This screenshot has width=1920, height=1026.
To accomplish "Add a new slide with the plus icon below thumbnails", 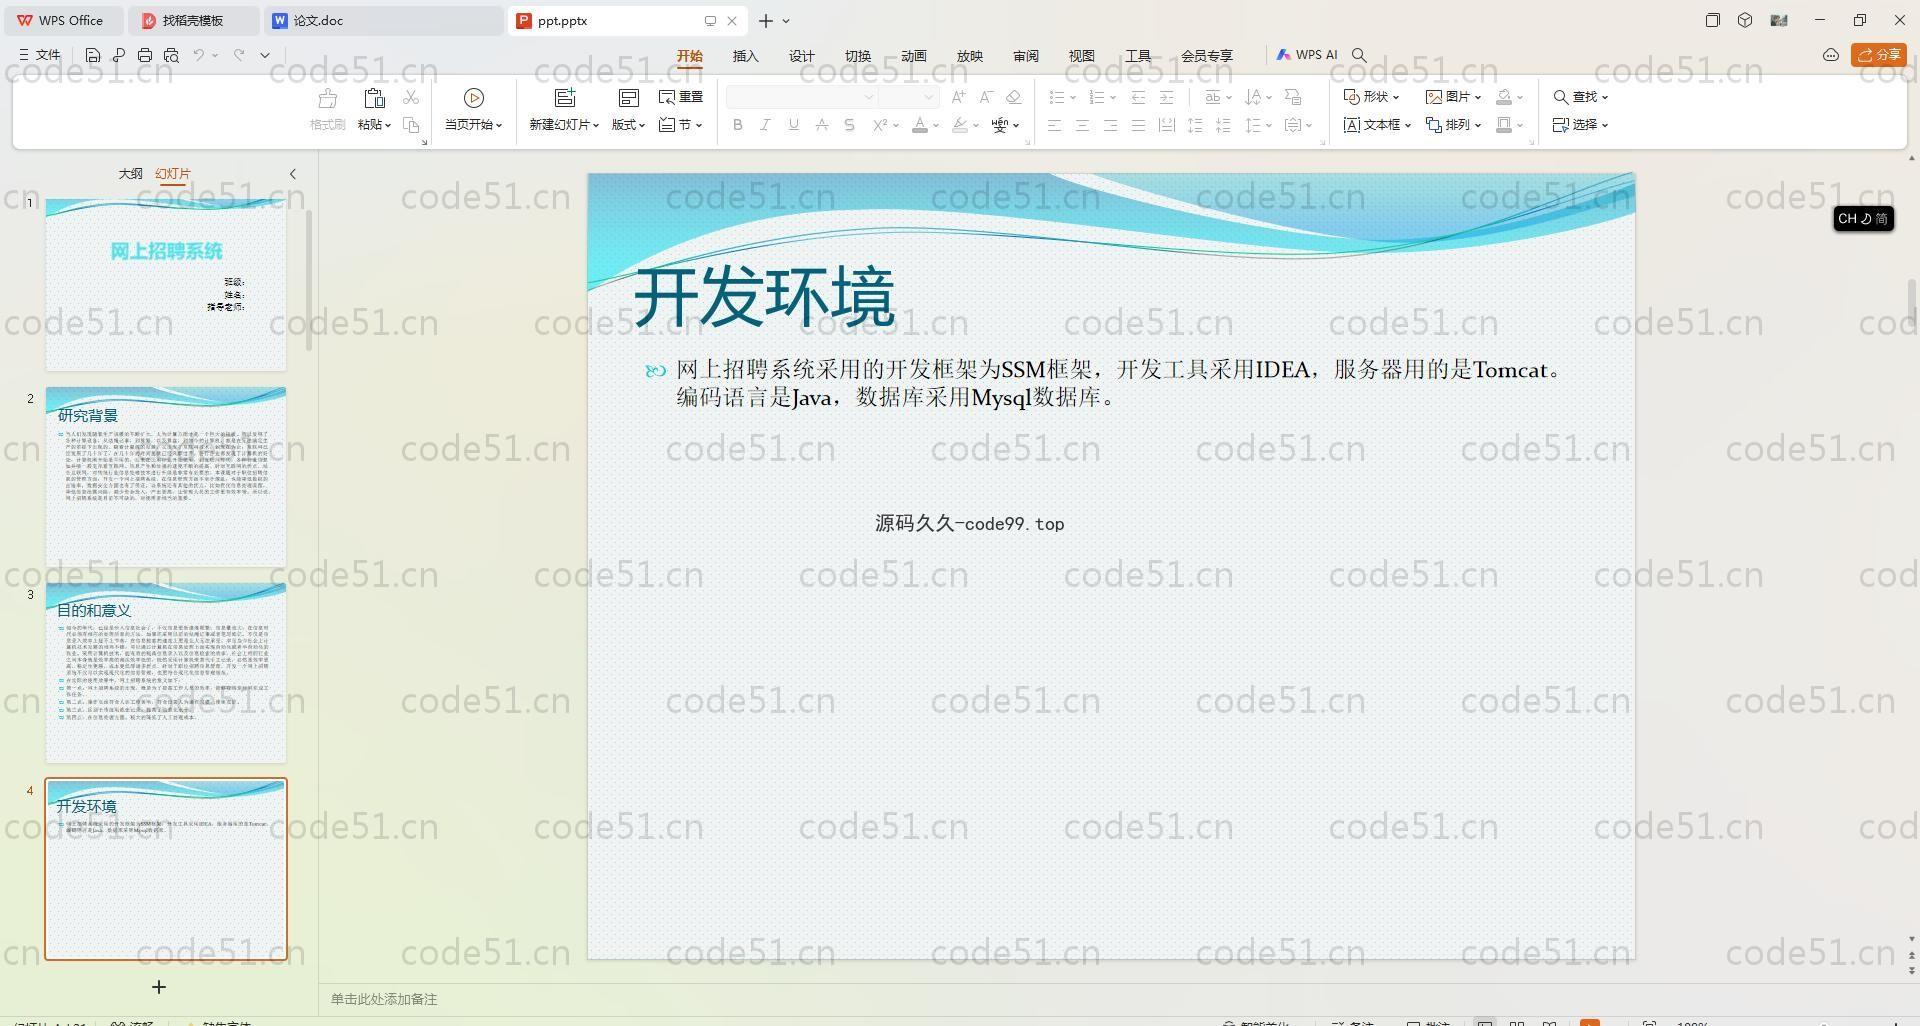I will (x=159, y=987).
